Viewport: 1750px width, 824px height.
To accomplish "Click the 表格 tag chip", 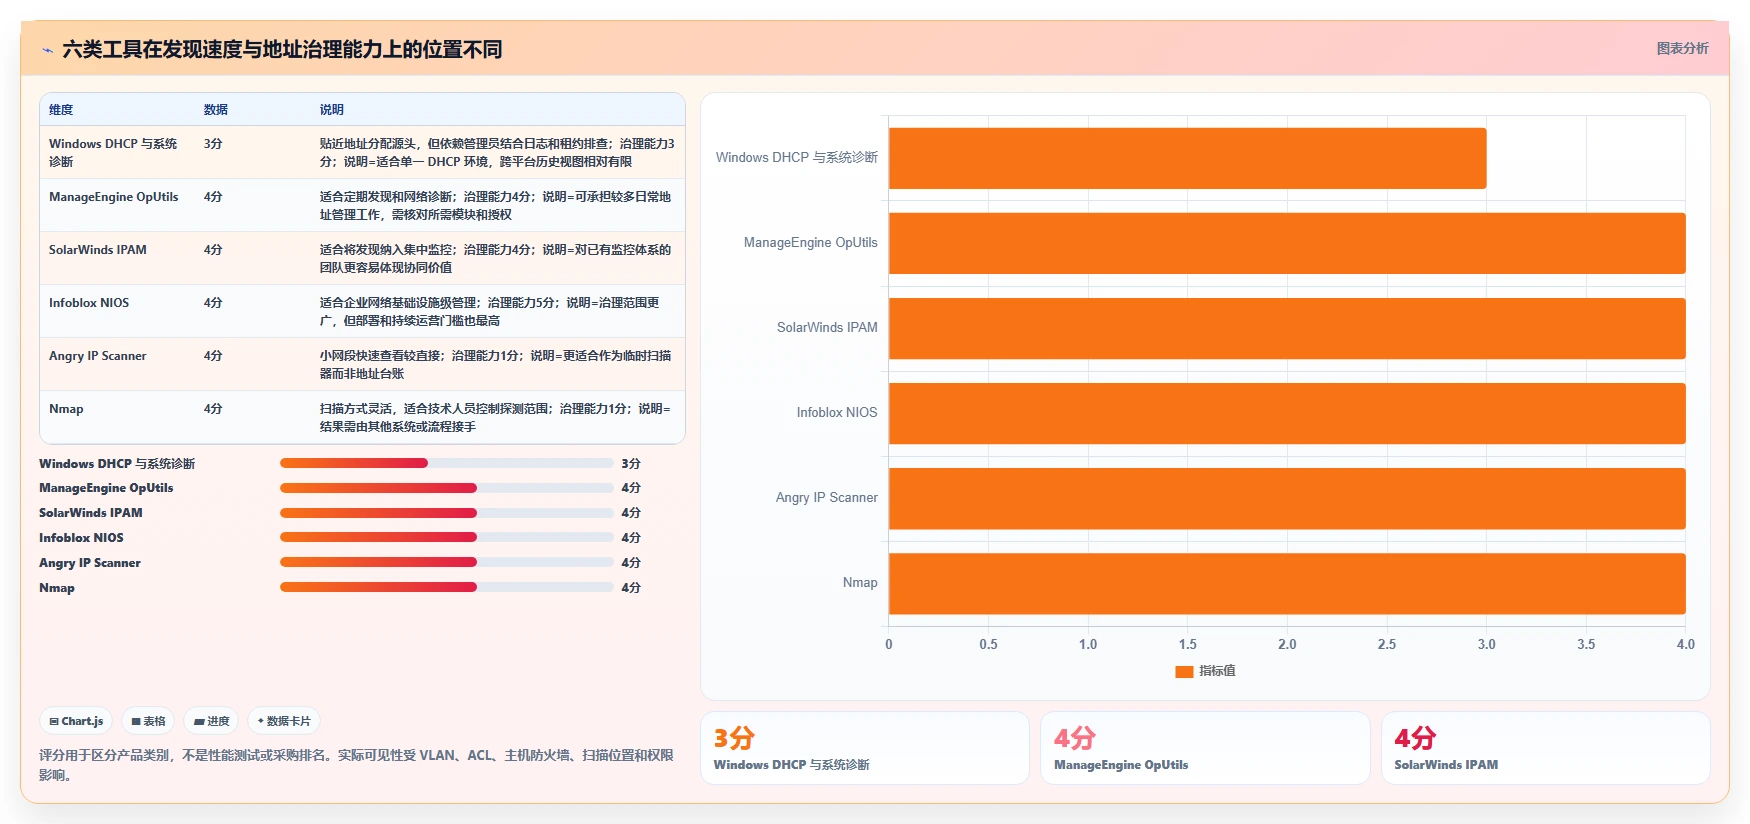I will (148, 721).
